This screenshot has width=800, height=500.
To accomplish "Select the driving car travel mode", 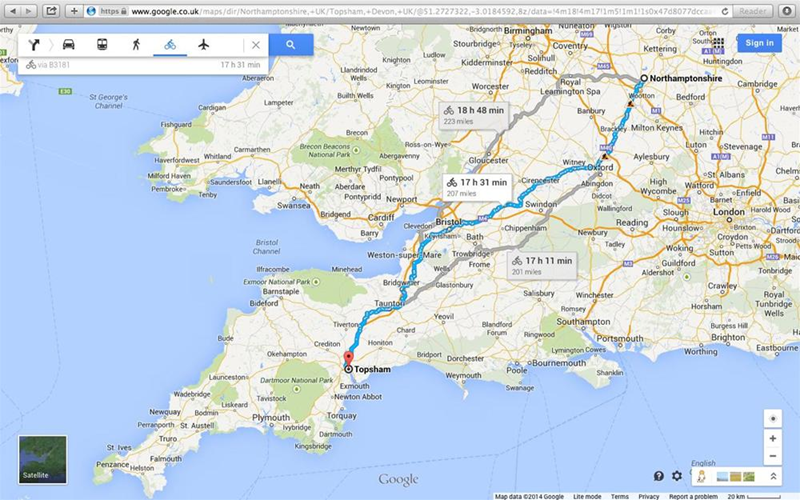I will (x=68, y=45).
